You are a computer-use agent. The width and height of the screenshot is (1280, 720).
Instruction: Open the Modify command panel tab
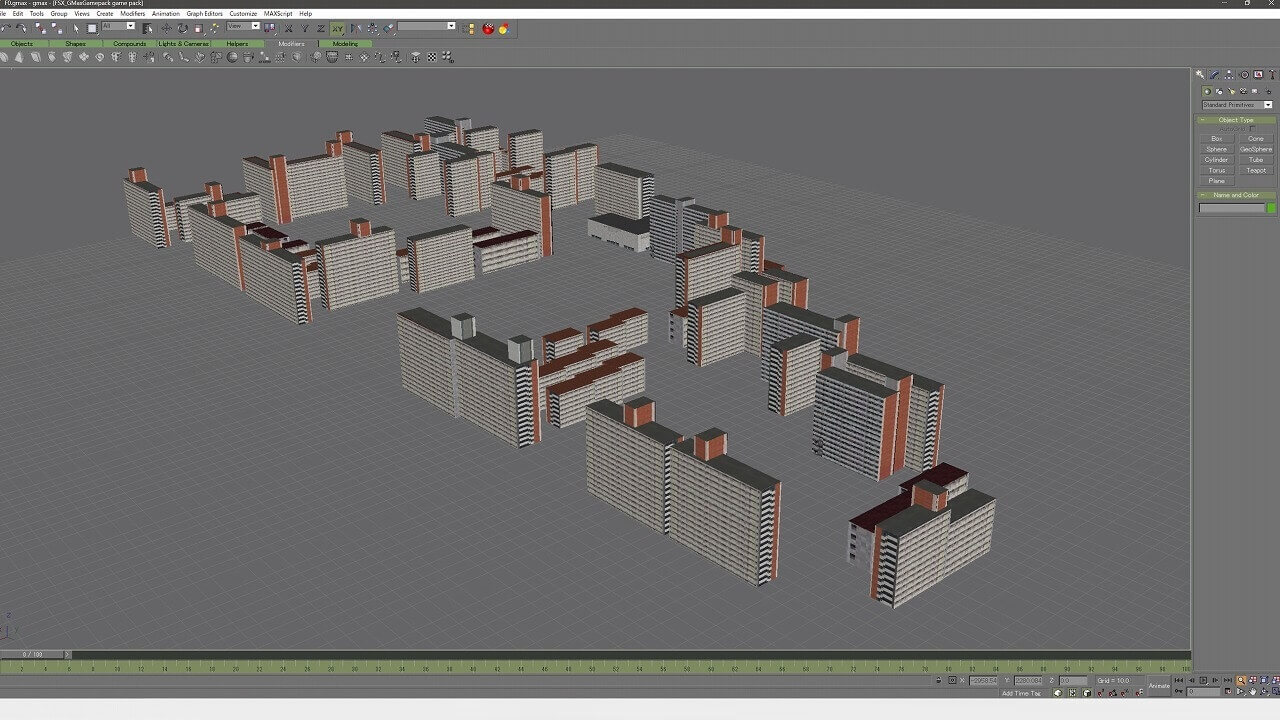click(x=1214, y=74)
